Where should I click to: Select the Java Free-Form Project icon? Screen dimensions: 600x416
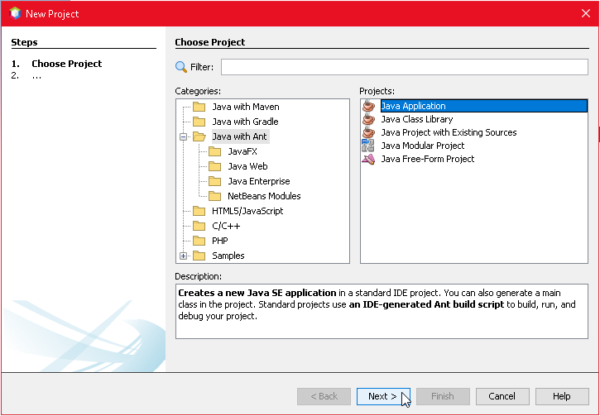(368, 158)
